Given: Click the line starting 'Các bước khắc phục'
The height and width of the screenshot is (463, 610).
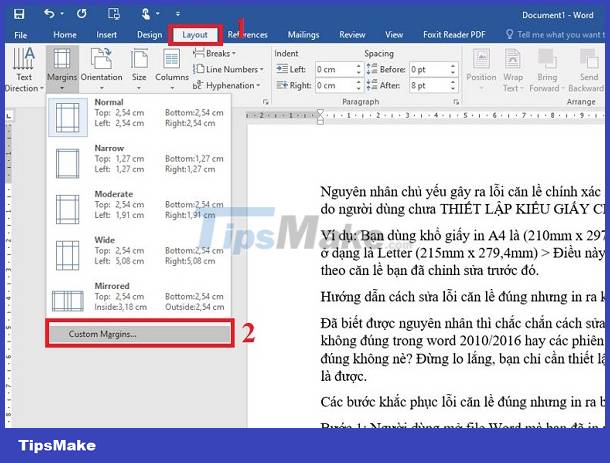Looking at the screenshot, I should (x=463, y=402).
